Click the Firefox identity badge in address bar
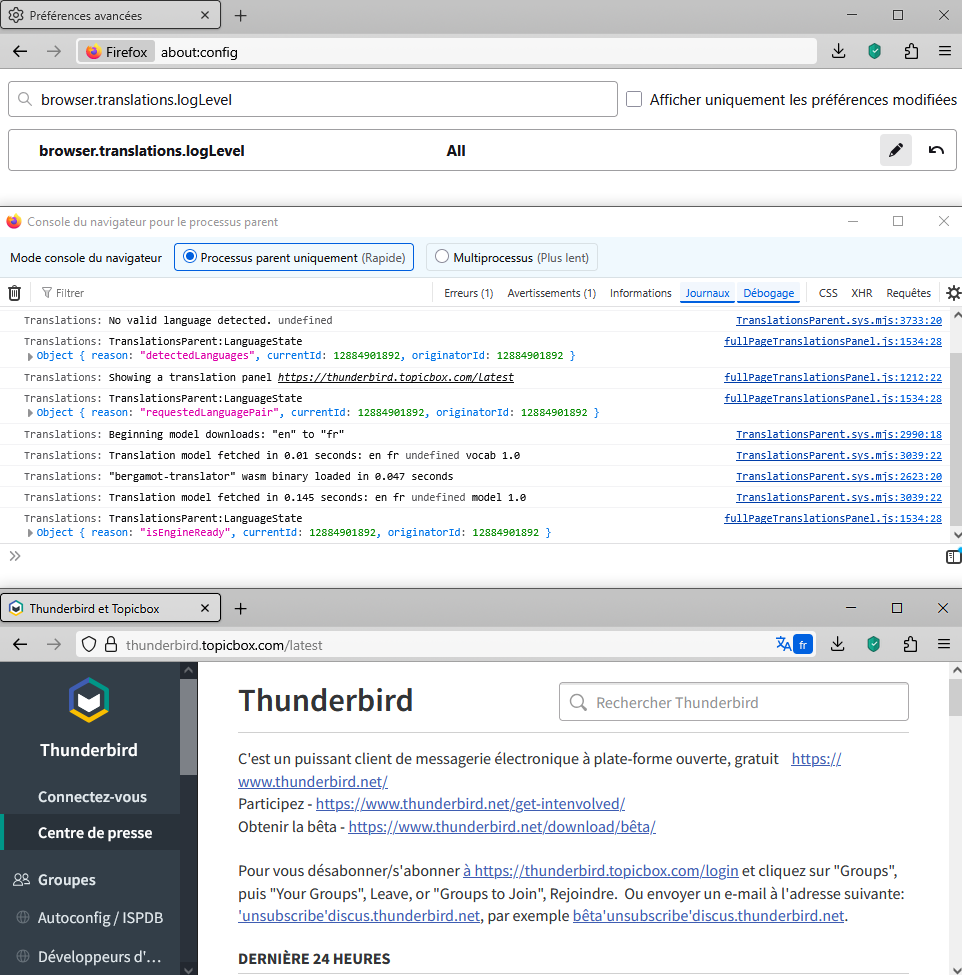 point(117,52)
